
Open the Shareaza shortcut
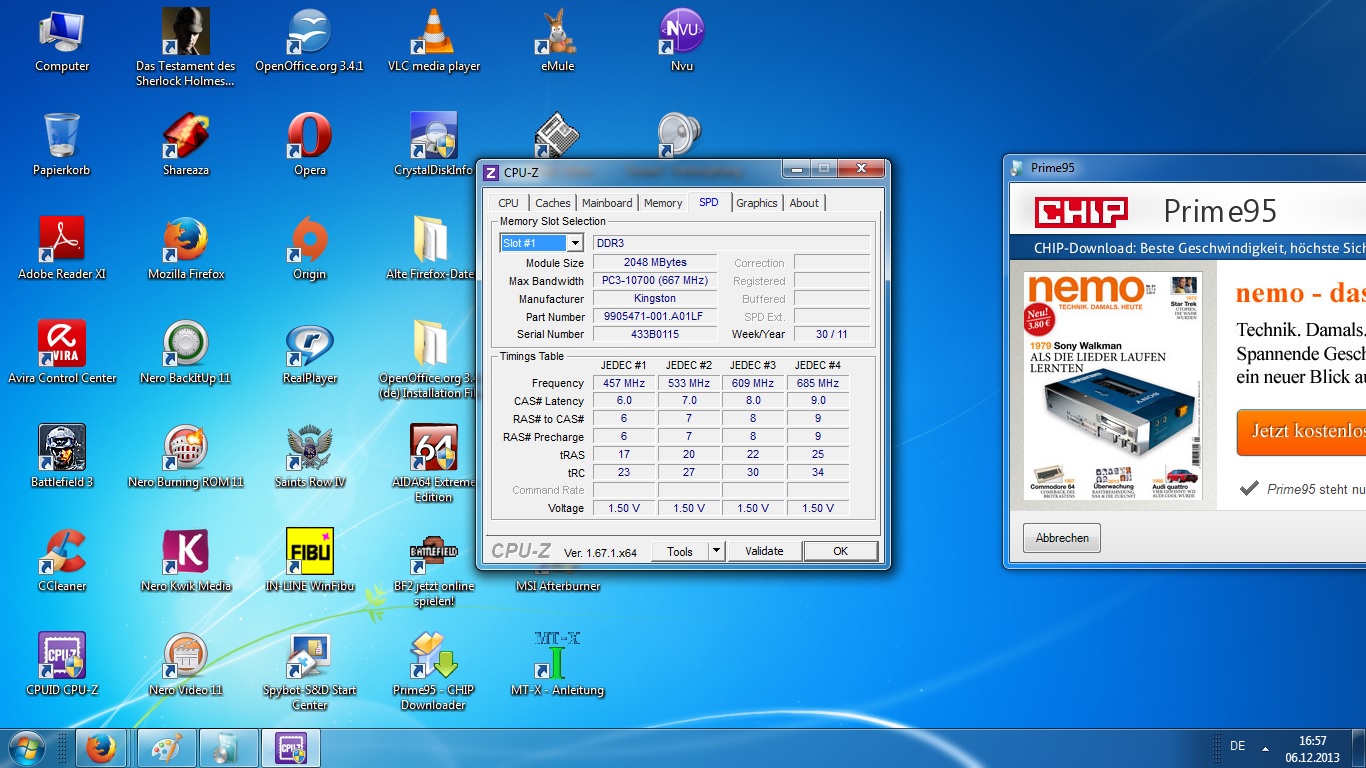pyautogui.click(x=186, y=144)
